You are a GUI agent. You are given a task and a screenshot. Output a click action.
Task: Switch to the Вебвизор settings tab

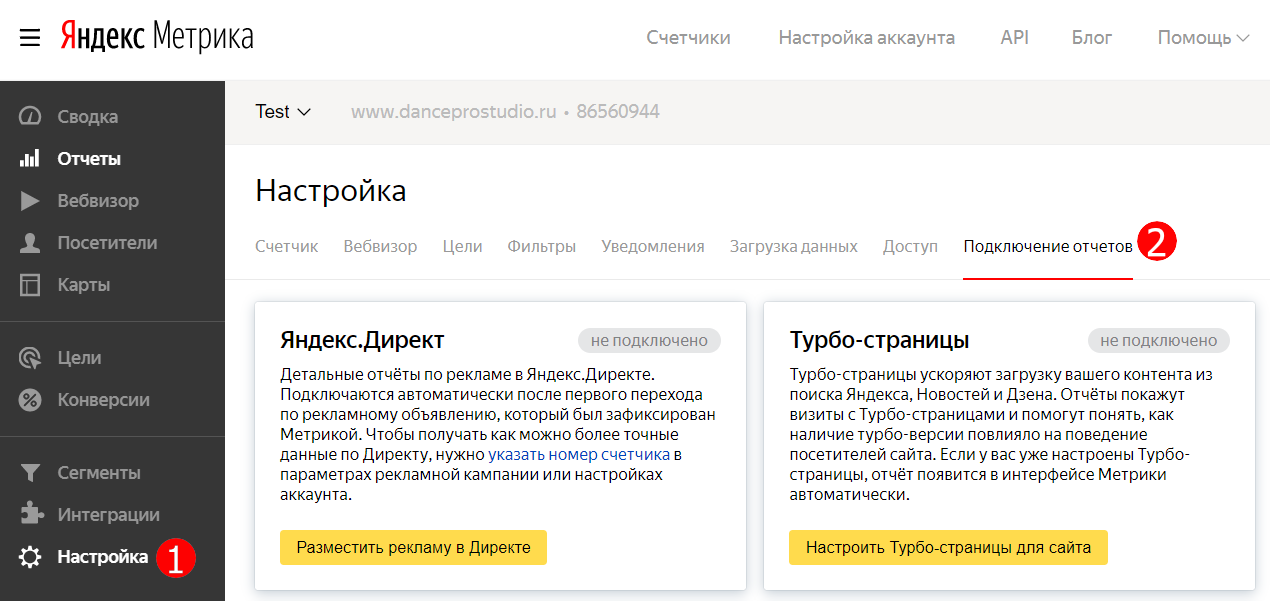380,246
